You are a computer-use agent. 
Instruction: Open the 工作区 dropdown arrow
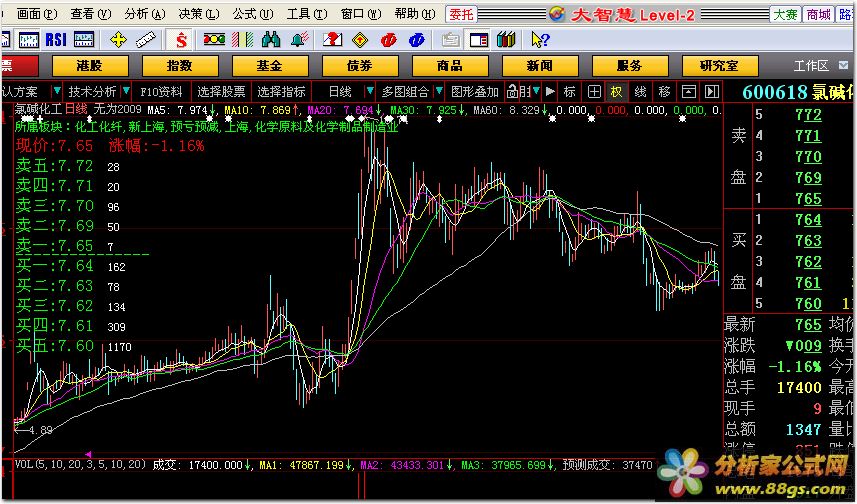[x=843, y=66]
